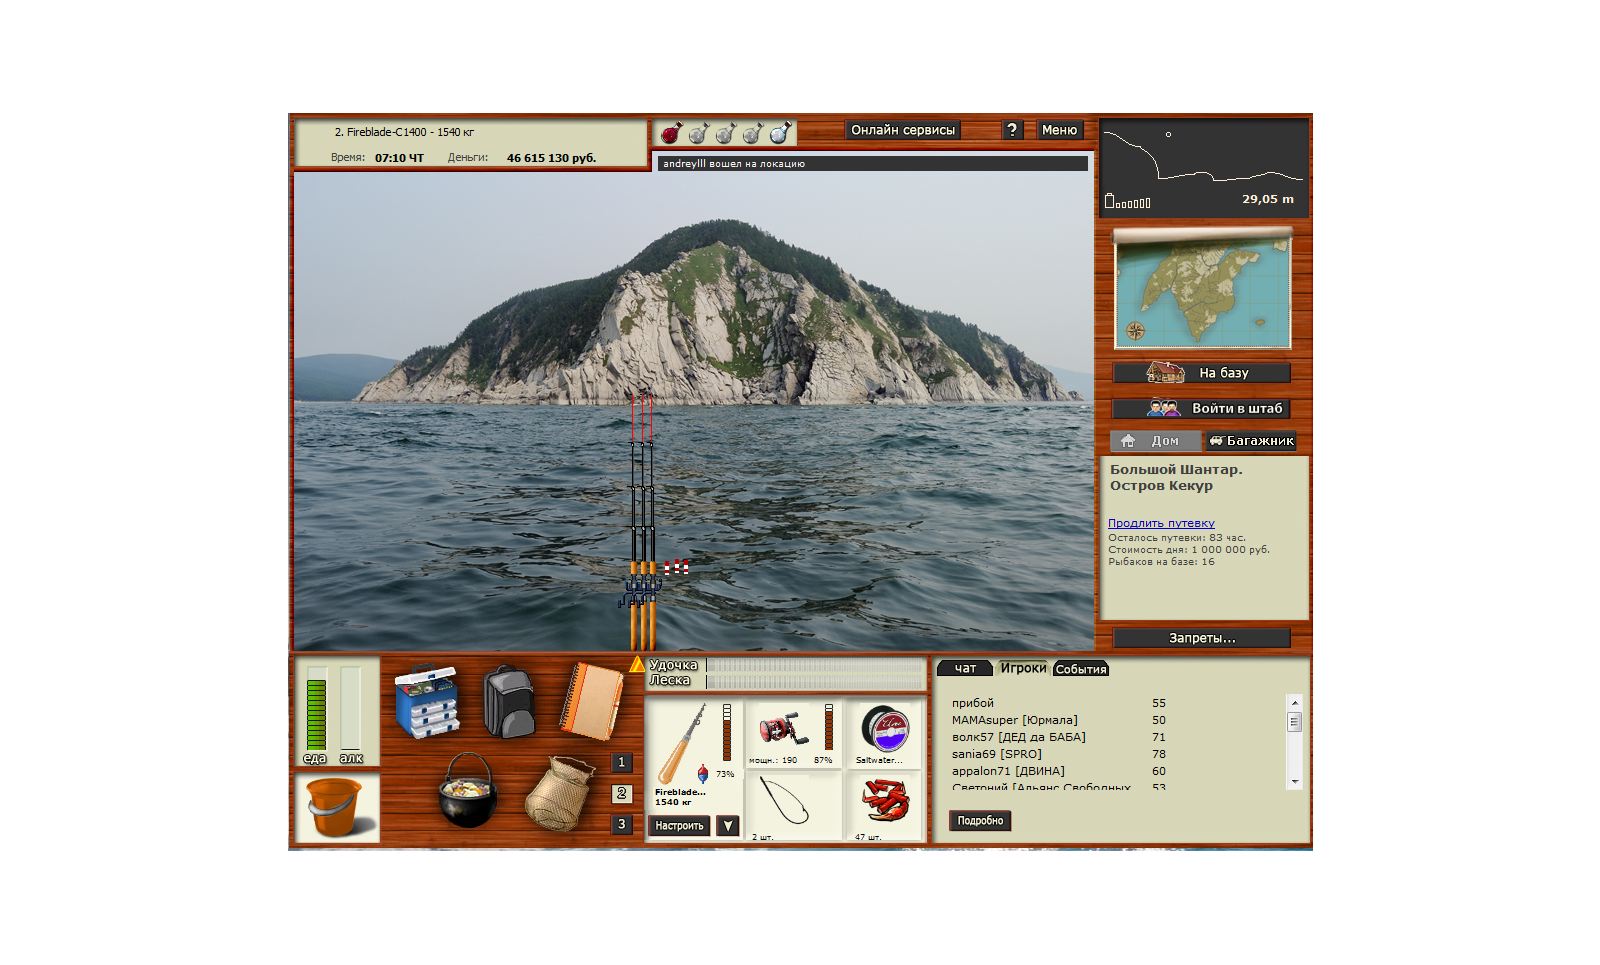Click the rod wear gauge at 73%
1600x965 pixels.
pyautogui.click(x=727, y=733)
